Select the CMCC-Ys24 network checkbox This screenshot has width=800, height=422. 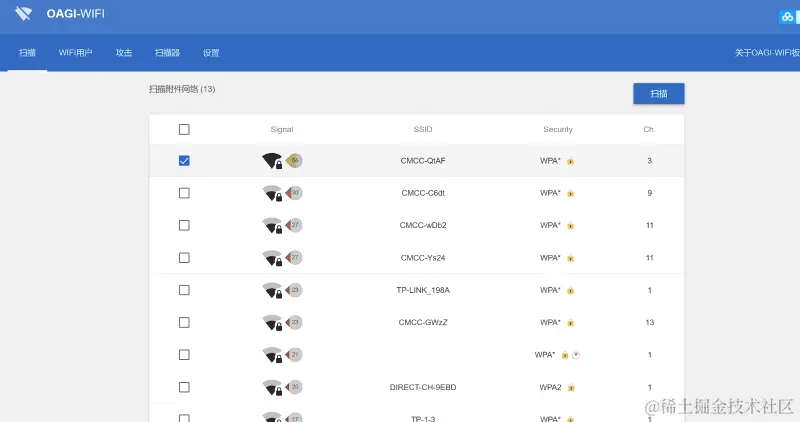(x=184, y=258)
